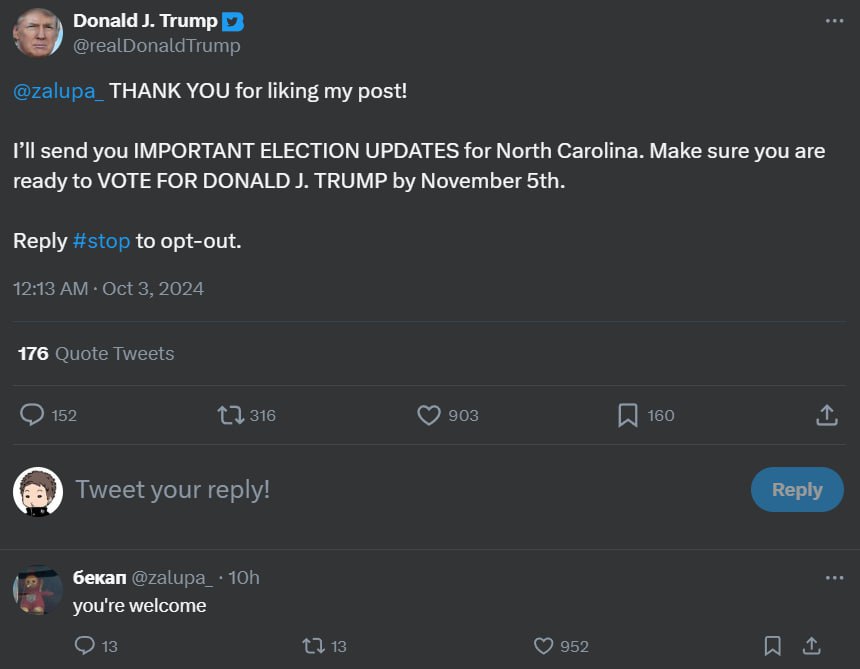Like бекап's reply with 952 likes
The width and height of the screenshot is (860, 669).
(543, 646)
